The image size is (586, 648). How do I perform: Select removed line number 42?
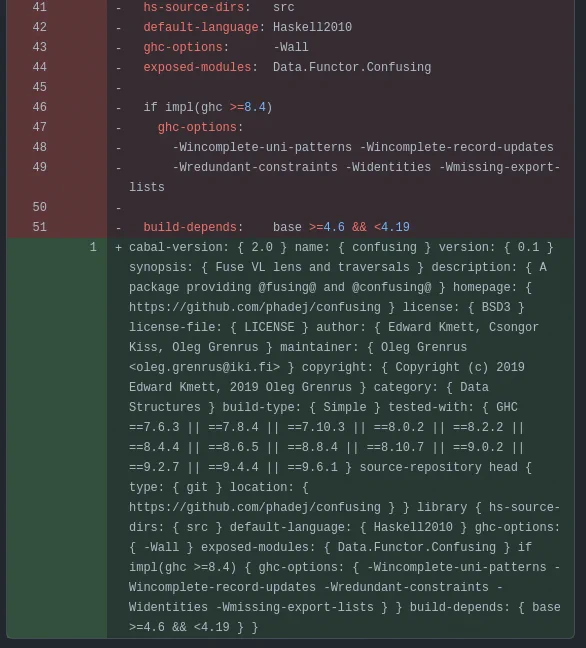click(x=40, y=27)
